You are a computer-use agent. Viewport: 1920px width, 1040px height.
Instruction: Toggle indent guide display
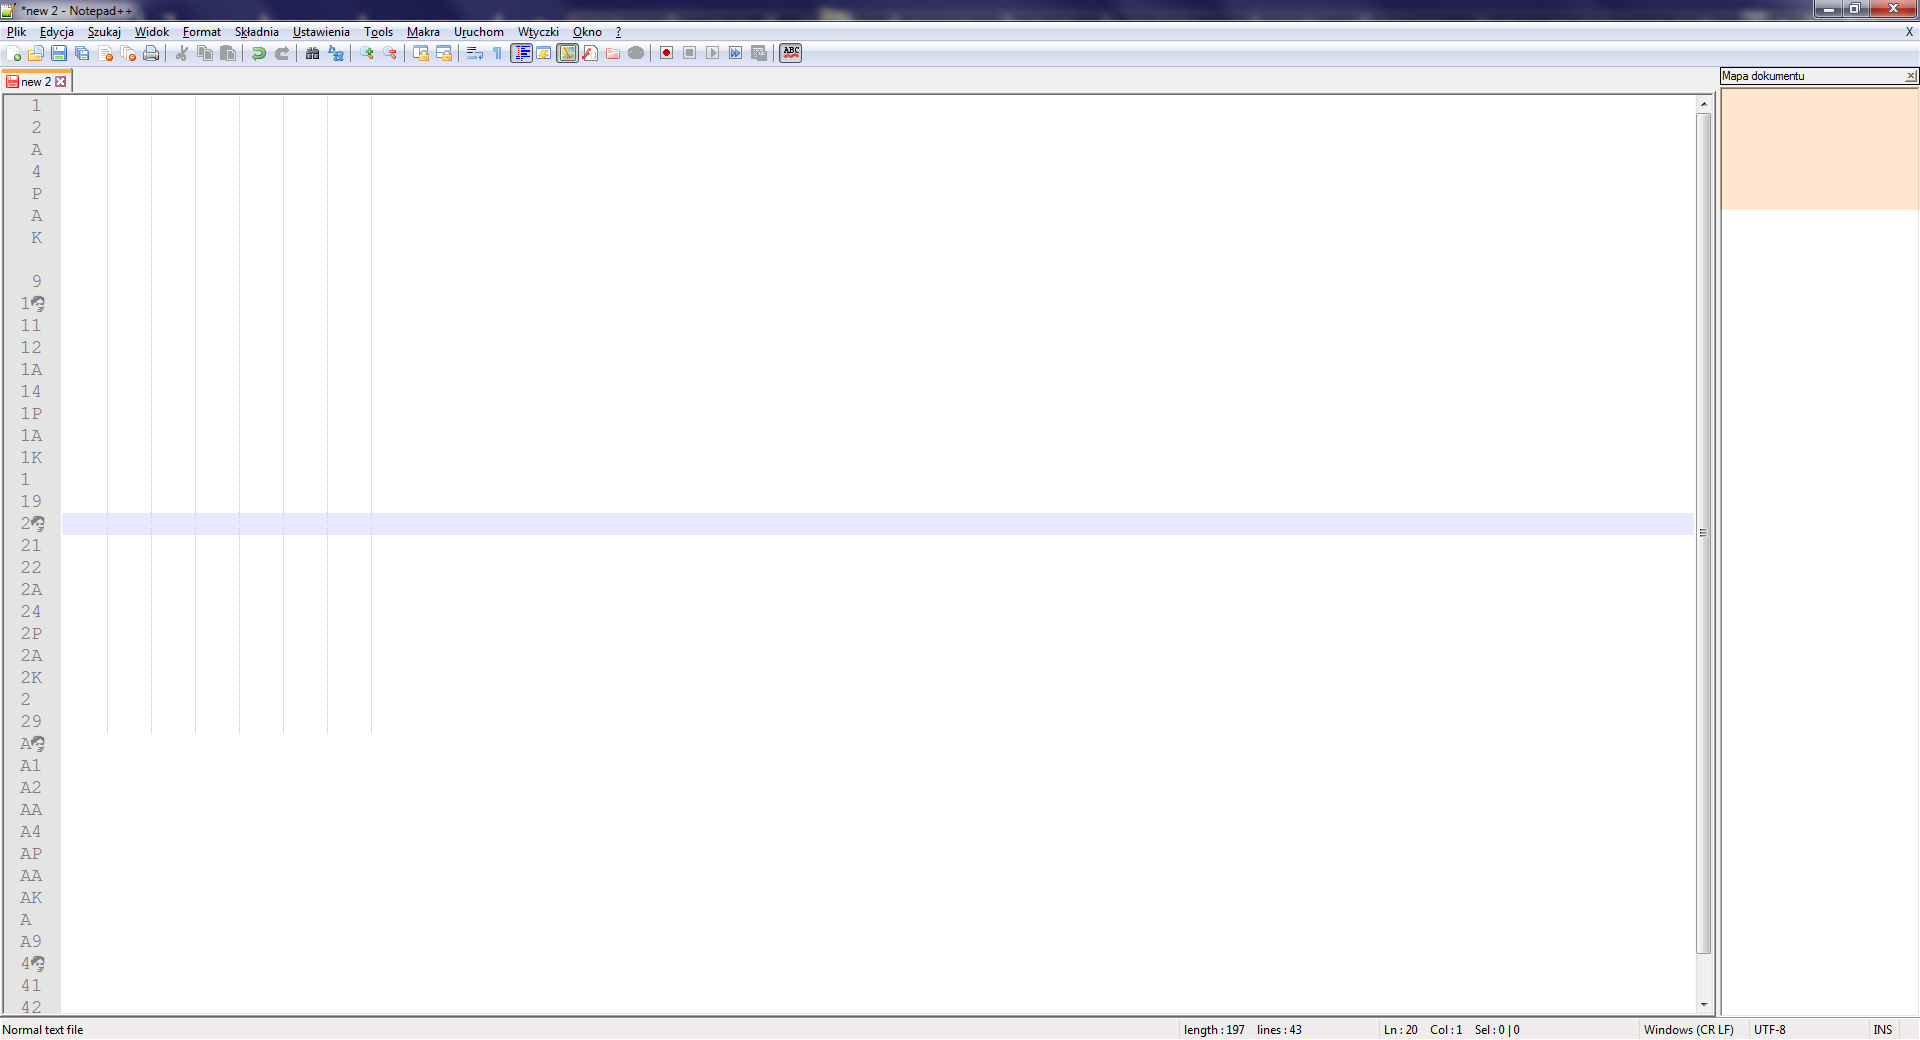point(521,53)
